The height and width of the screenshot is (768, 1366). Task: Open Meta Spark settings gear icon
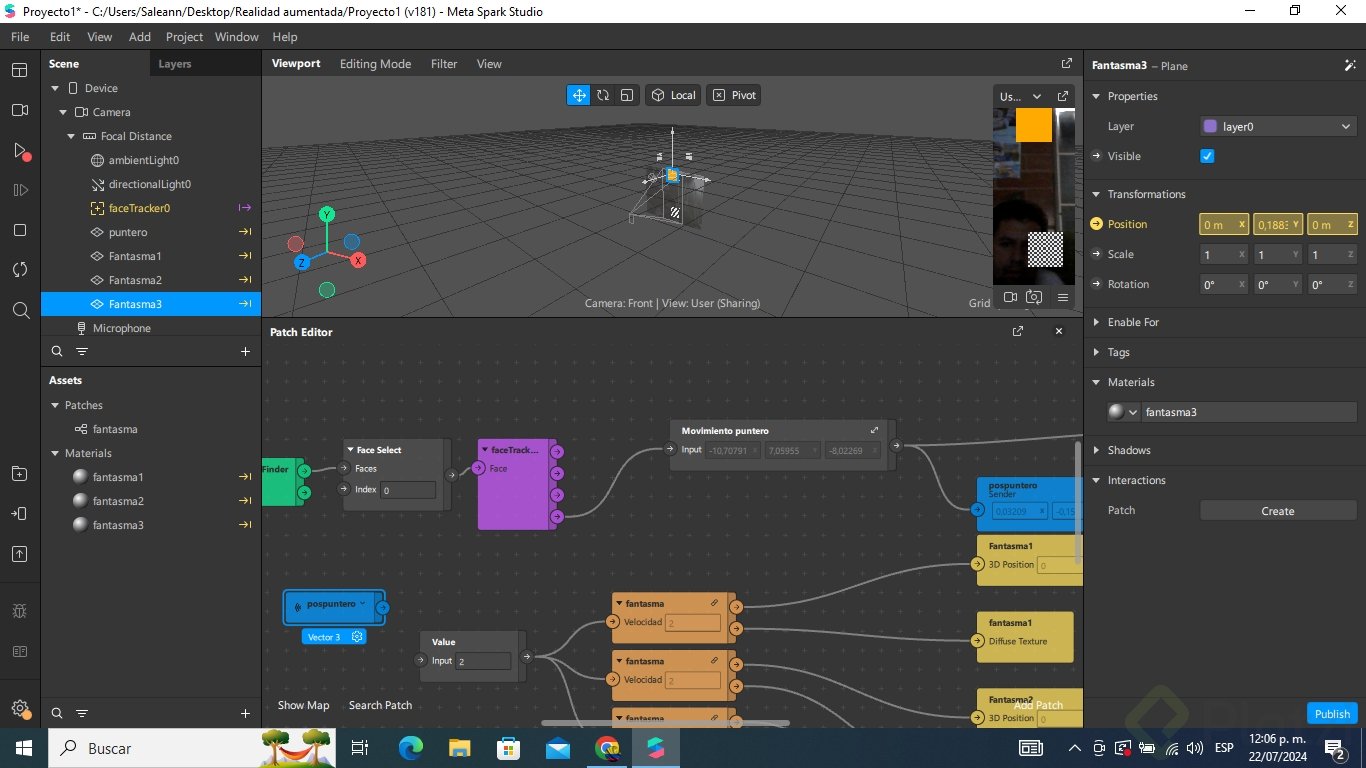20,708
